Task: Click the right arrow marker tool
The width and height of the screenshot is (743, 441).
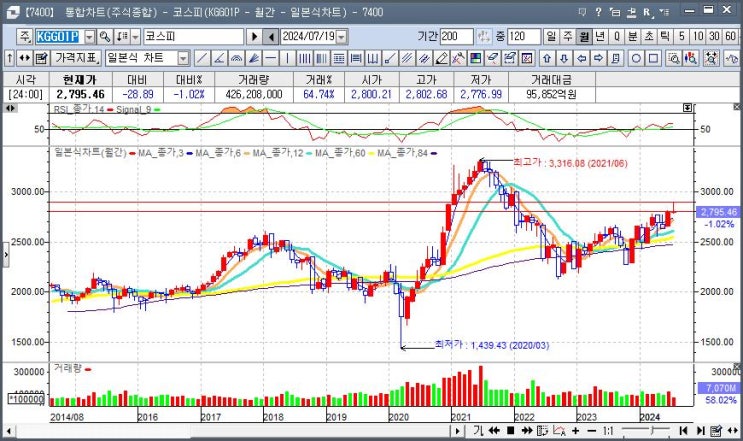Action: (598, 58)
